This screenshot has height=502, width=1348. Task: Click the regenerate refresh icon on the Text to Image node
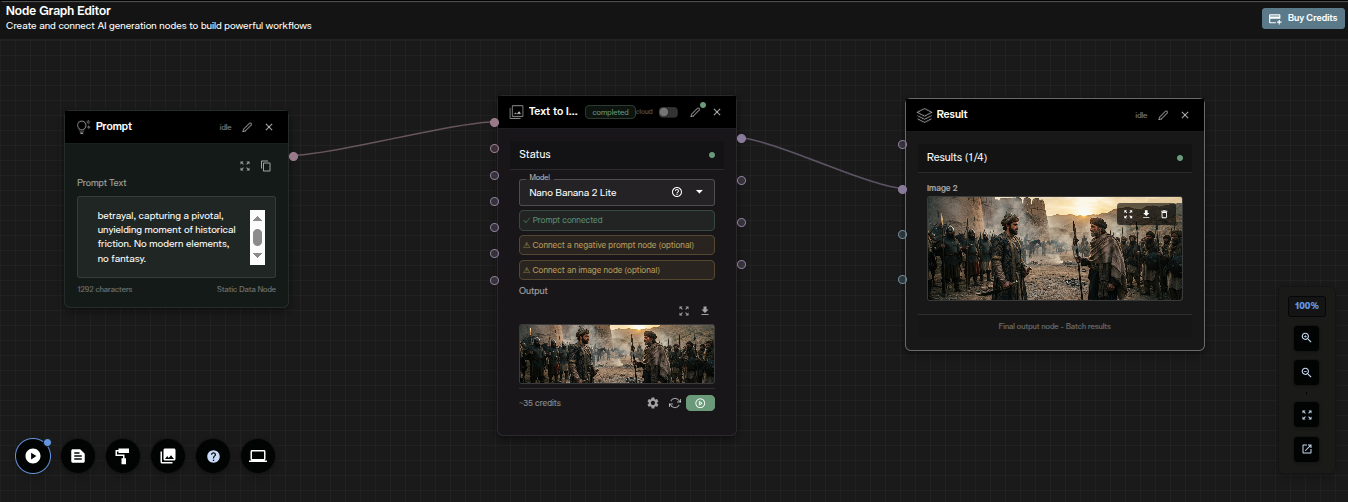click(x=675, y=403)
